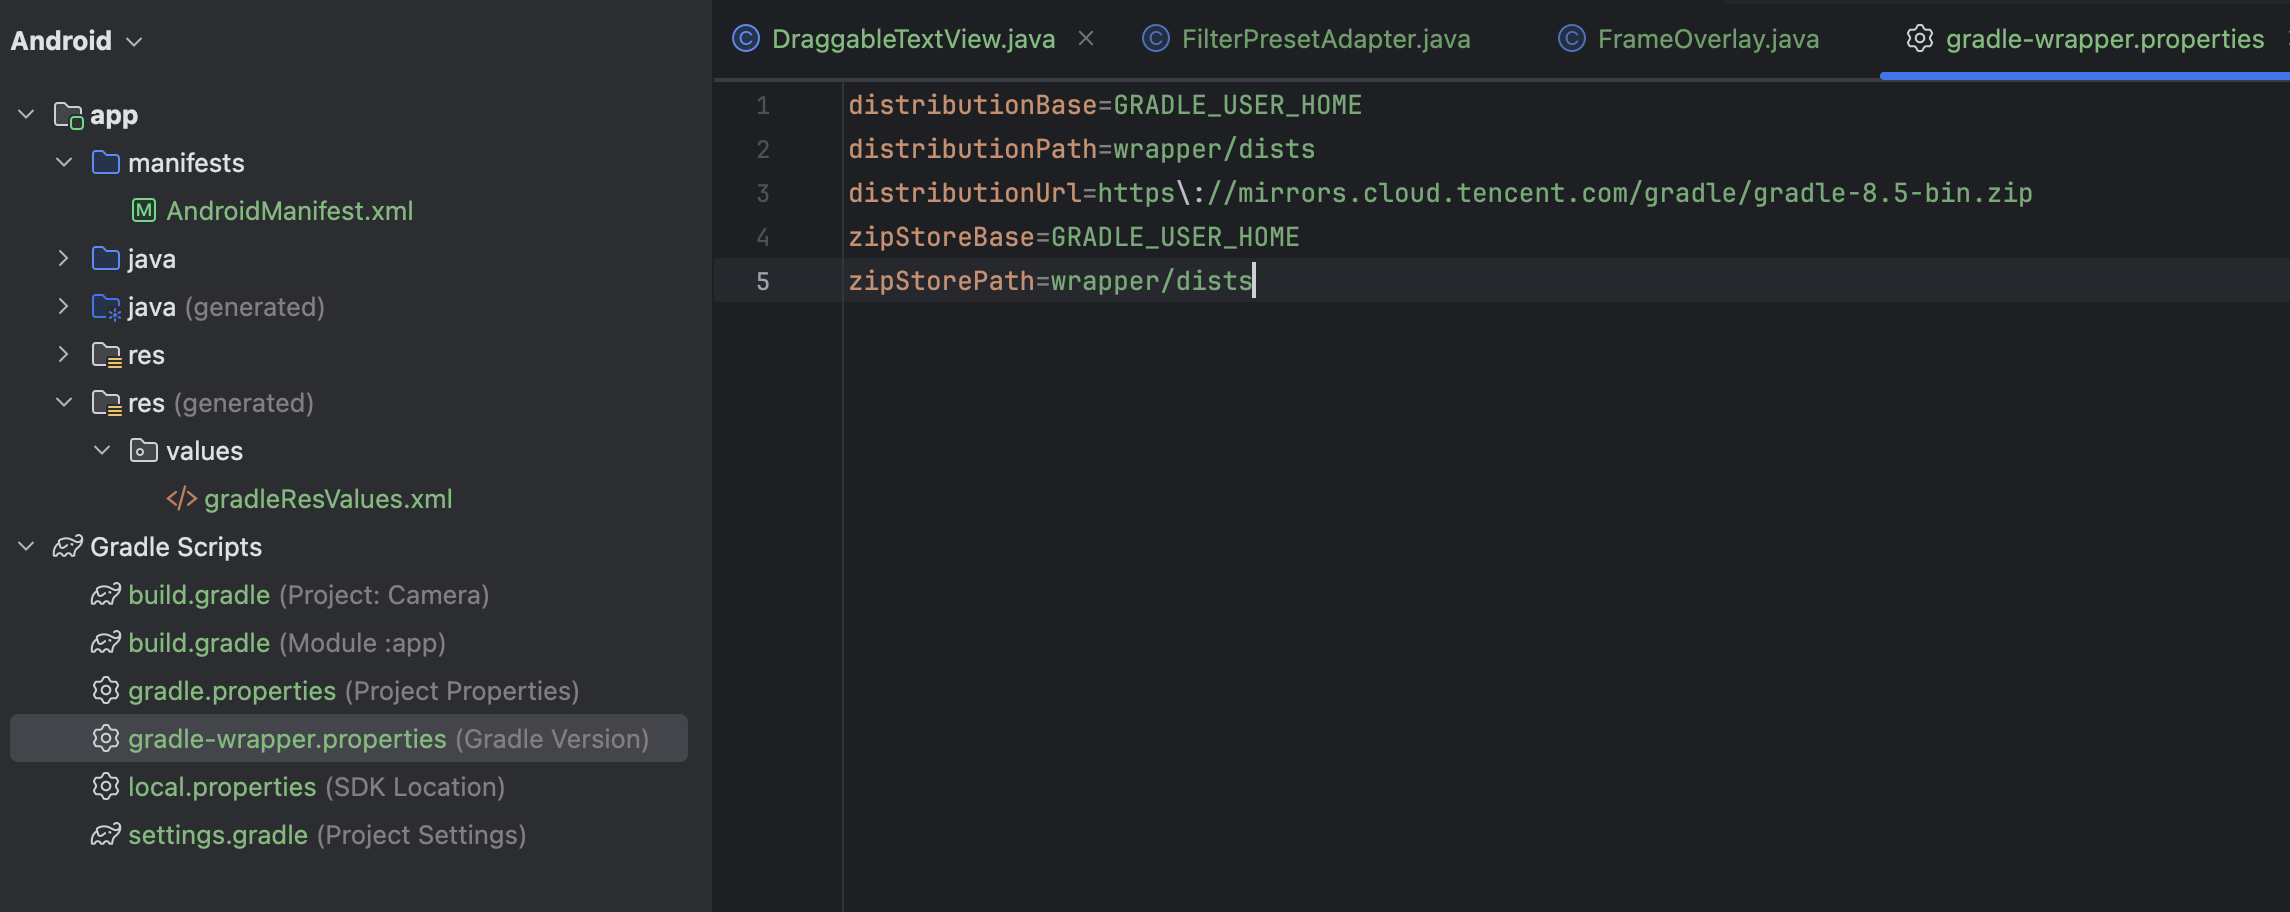
Task: Click the java folder icon
Action: [x=106, y=259]
